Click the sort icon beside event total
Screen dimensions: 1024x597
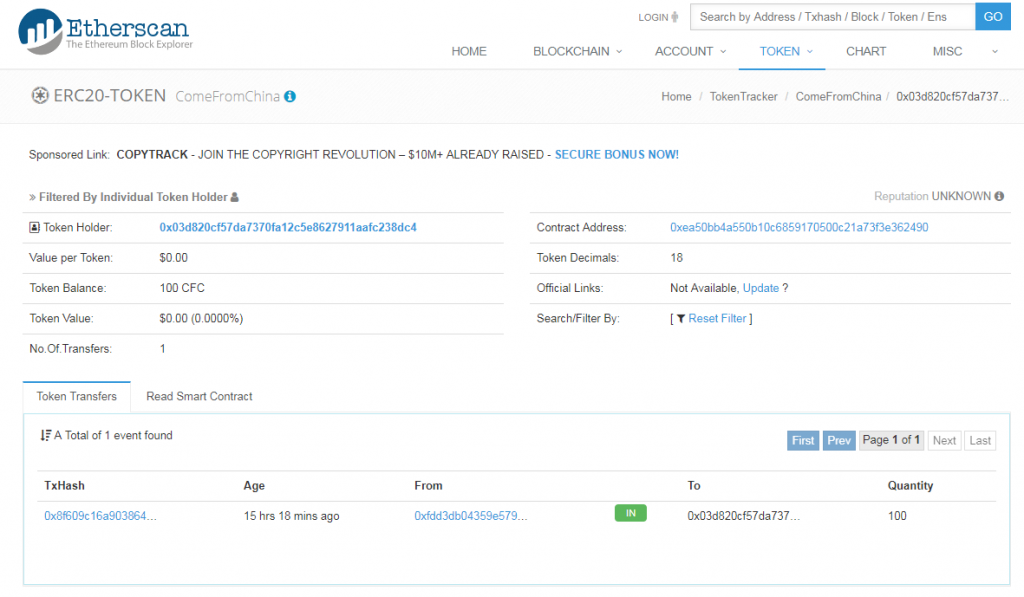45,435
